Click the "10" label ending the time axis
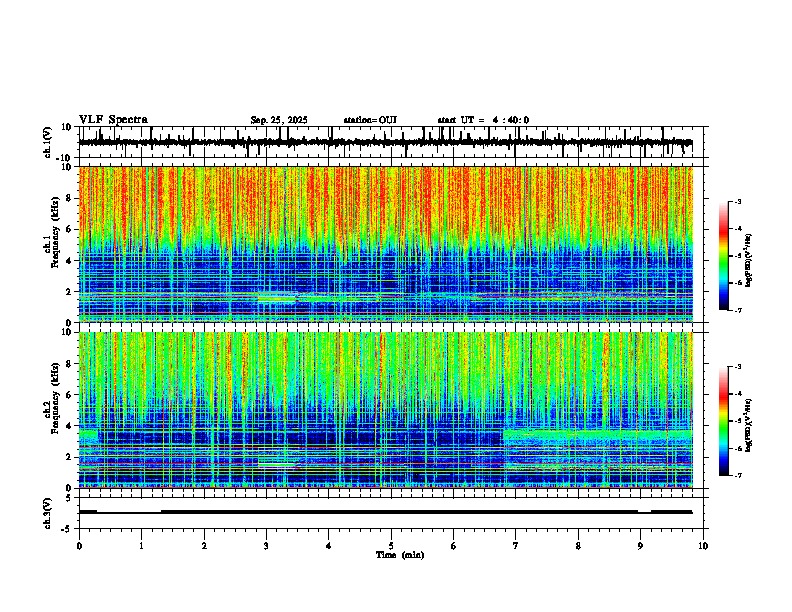Screen dimensions: 792x612 click(703, 546)
